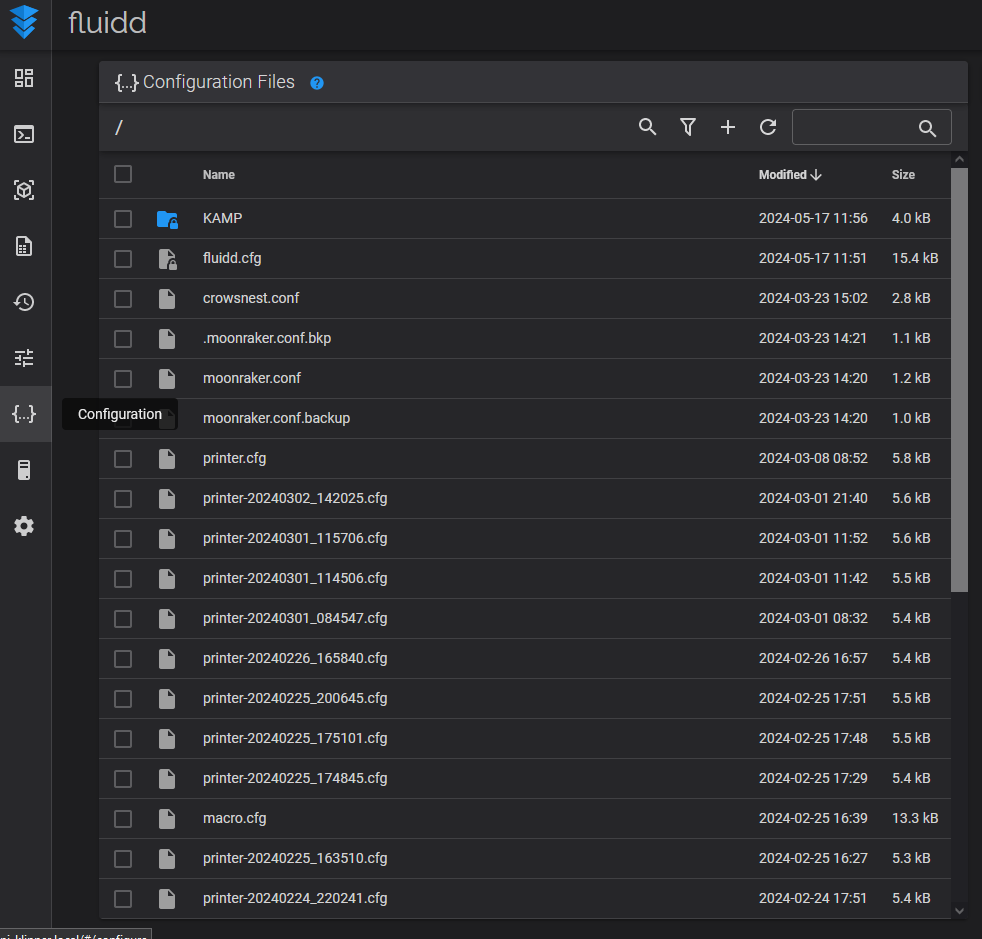
Task: Click the 13.3 kB size value
Action: pos(915,818)
